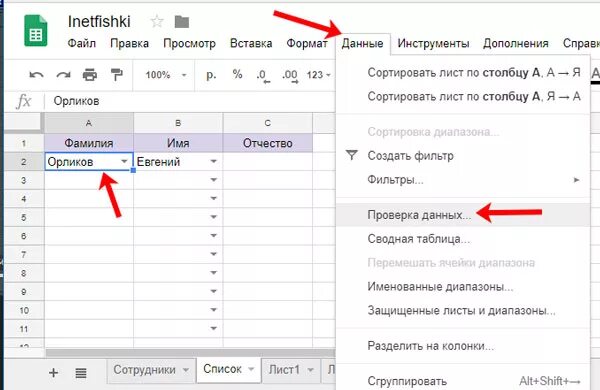Open the Дополнения menu

[515, 43]
